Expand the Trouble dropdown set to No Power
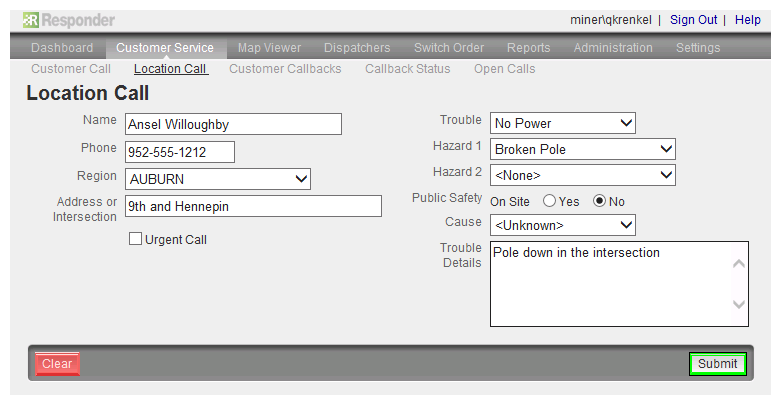 click(563, 123)
